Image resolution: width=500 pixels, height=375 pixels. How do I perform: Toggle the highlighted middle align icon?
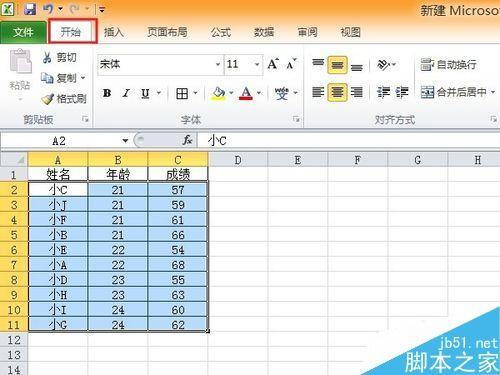pos(337,65)
